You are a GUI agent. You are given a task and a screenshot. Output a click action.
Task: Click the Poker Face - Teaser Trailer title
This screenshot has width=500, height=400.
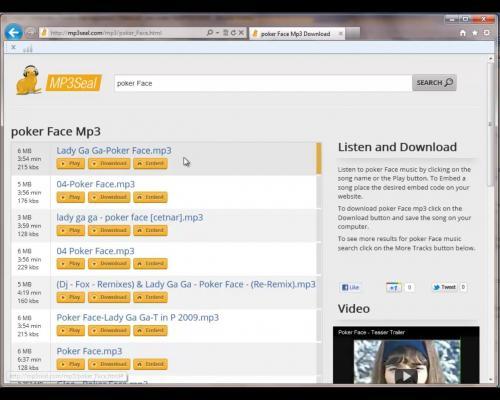tap(371, 332)
